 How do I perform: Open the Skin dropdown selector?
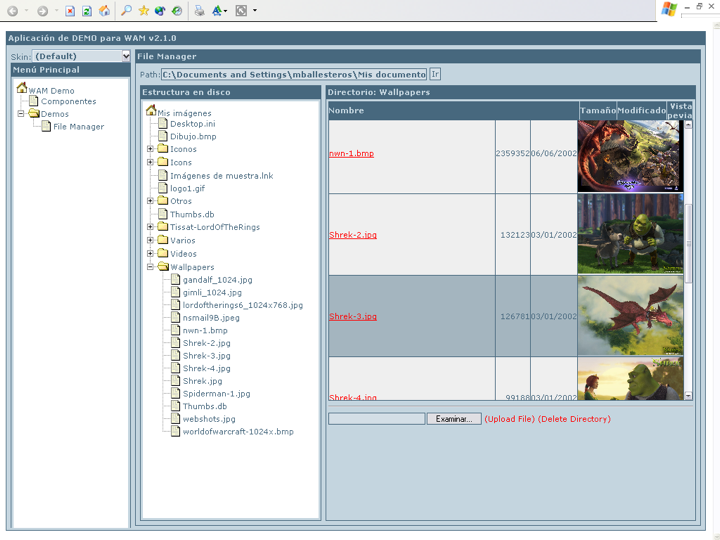81,56
